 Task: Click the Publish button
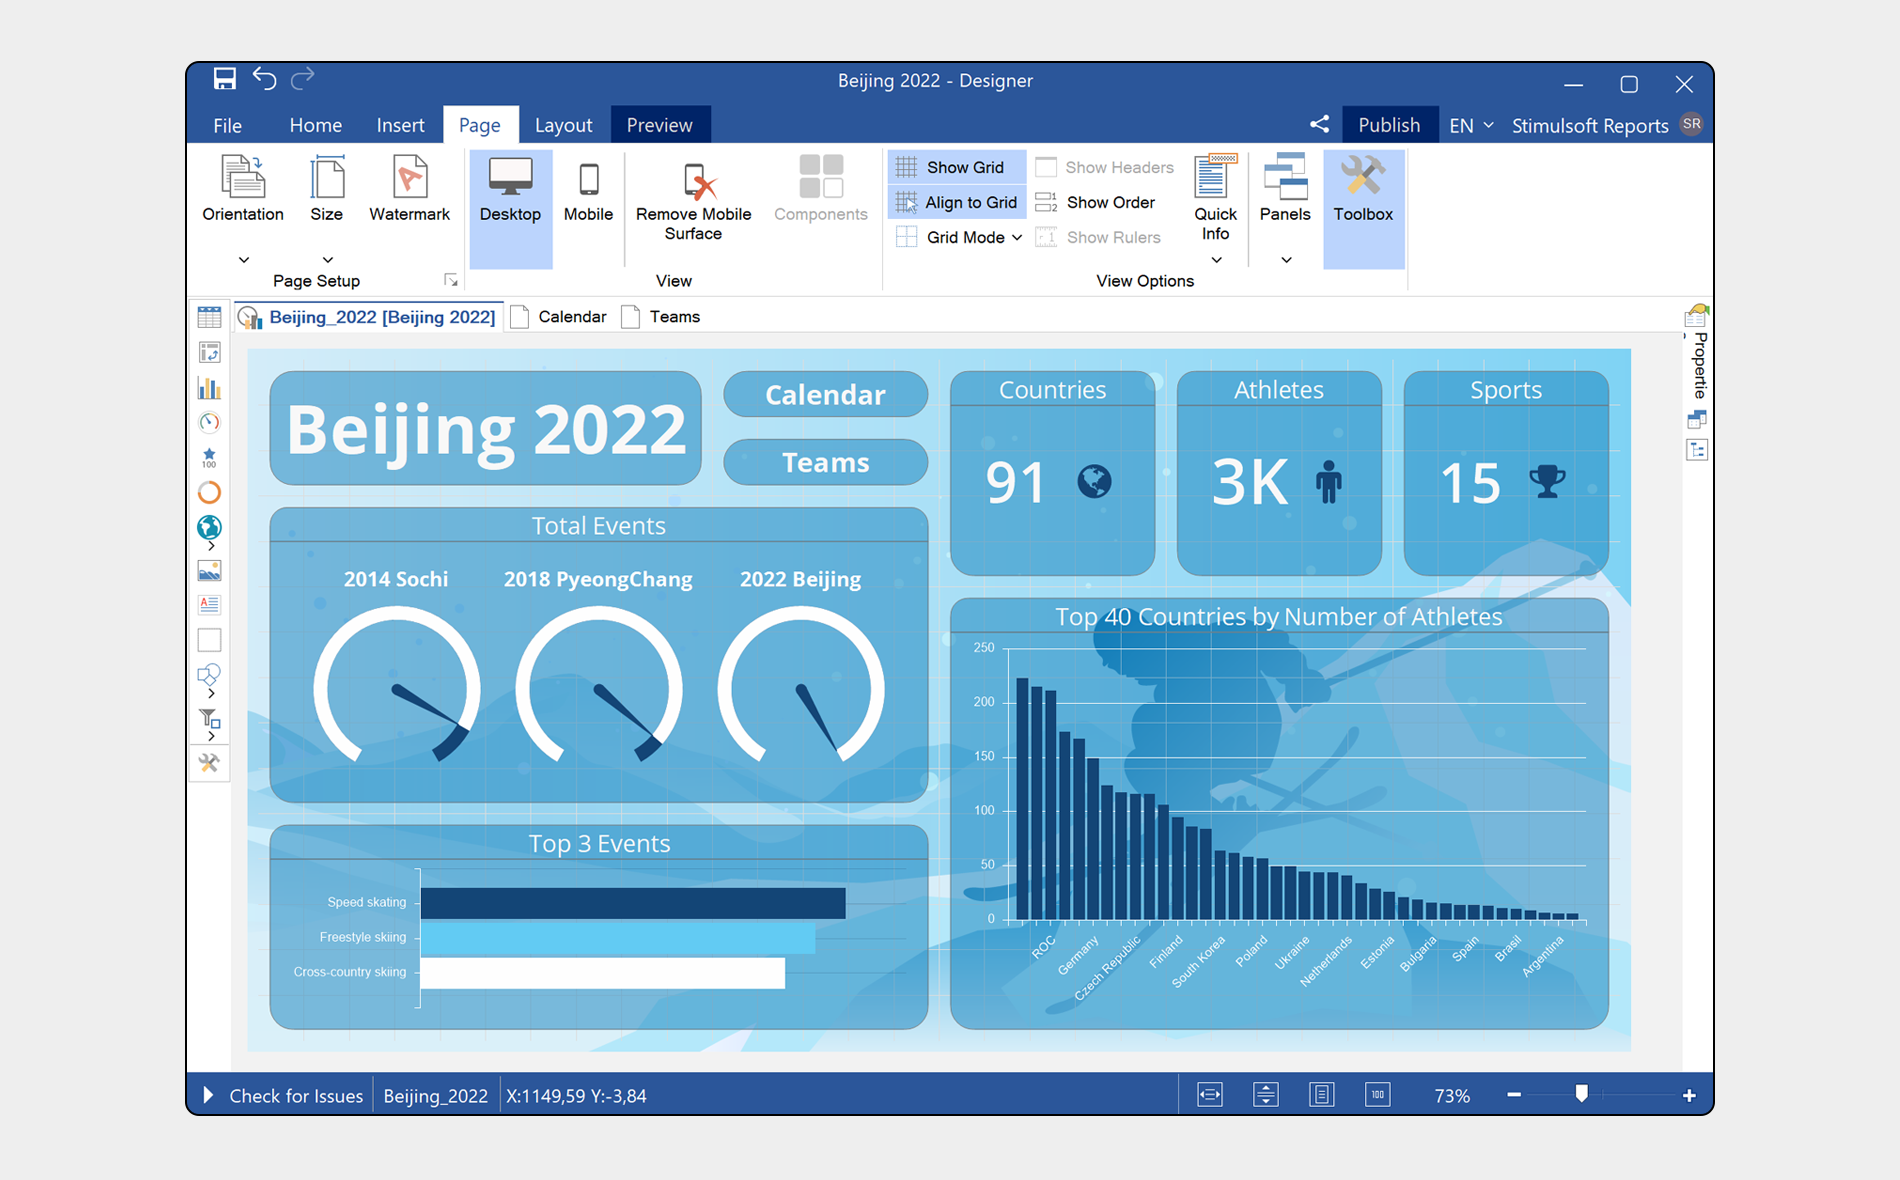[1388, 125]
